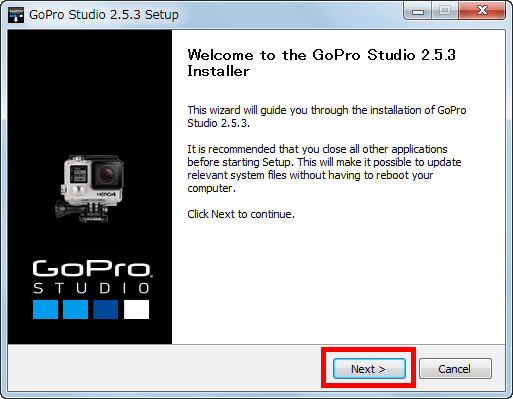Screen dimensions: 513x399
Task: Click the "Welcome to the GoPro Studio 2.5.3 Installer" heading
Action: [x=321, y=63]
